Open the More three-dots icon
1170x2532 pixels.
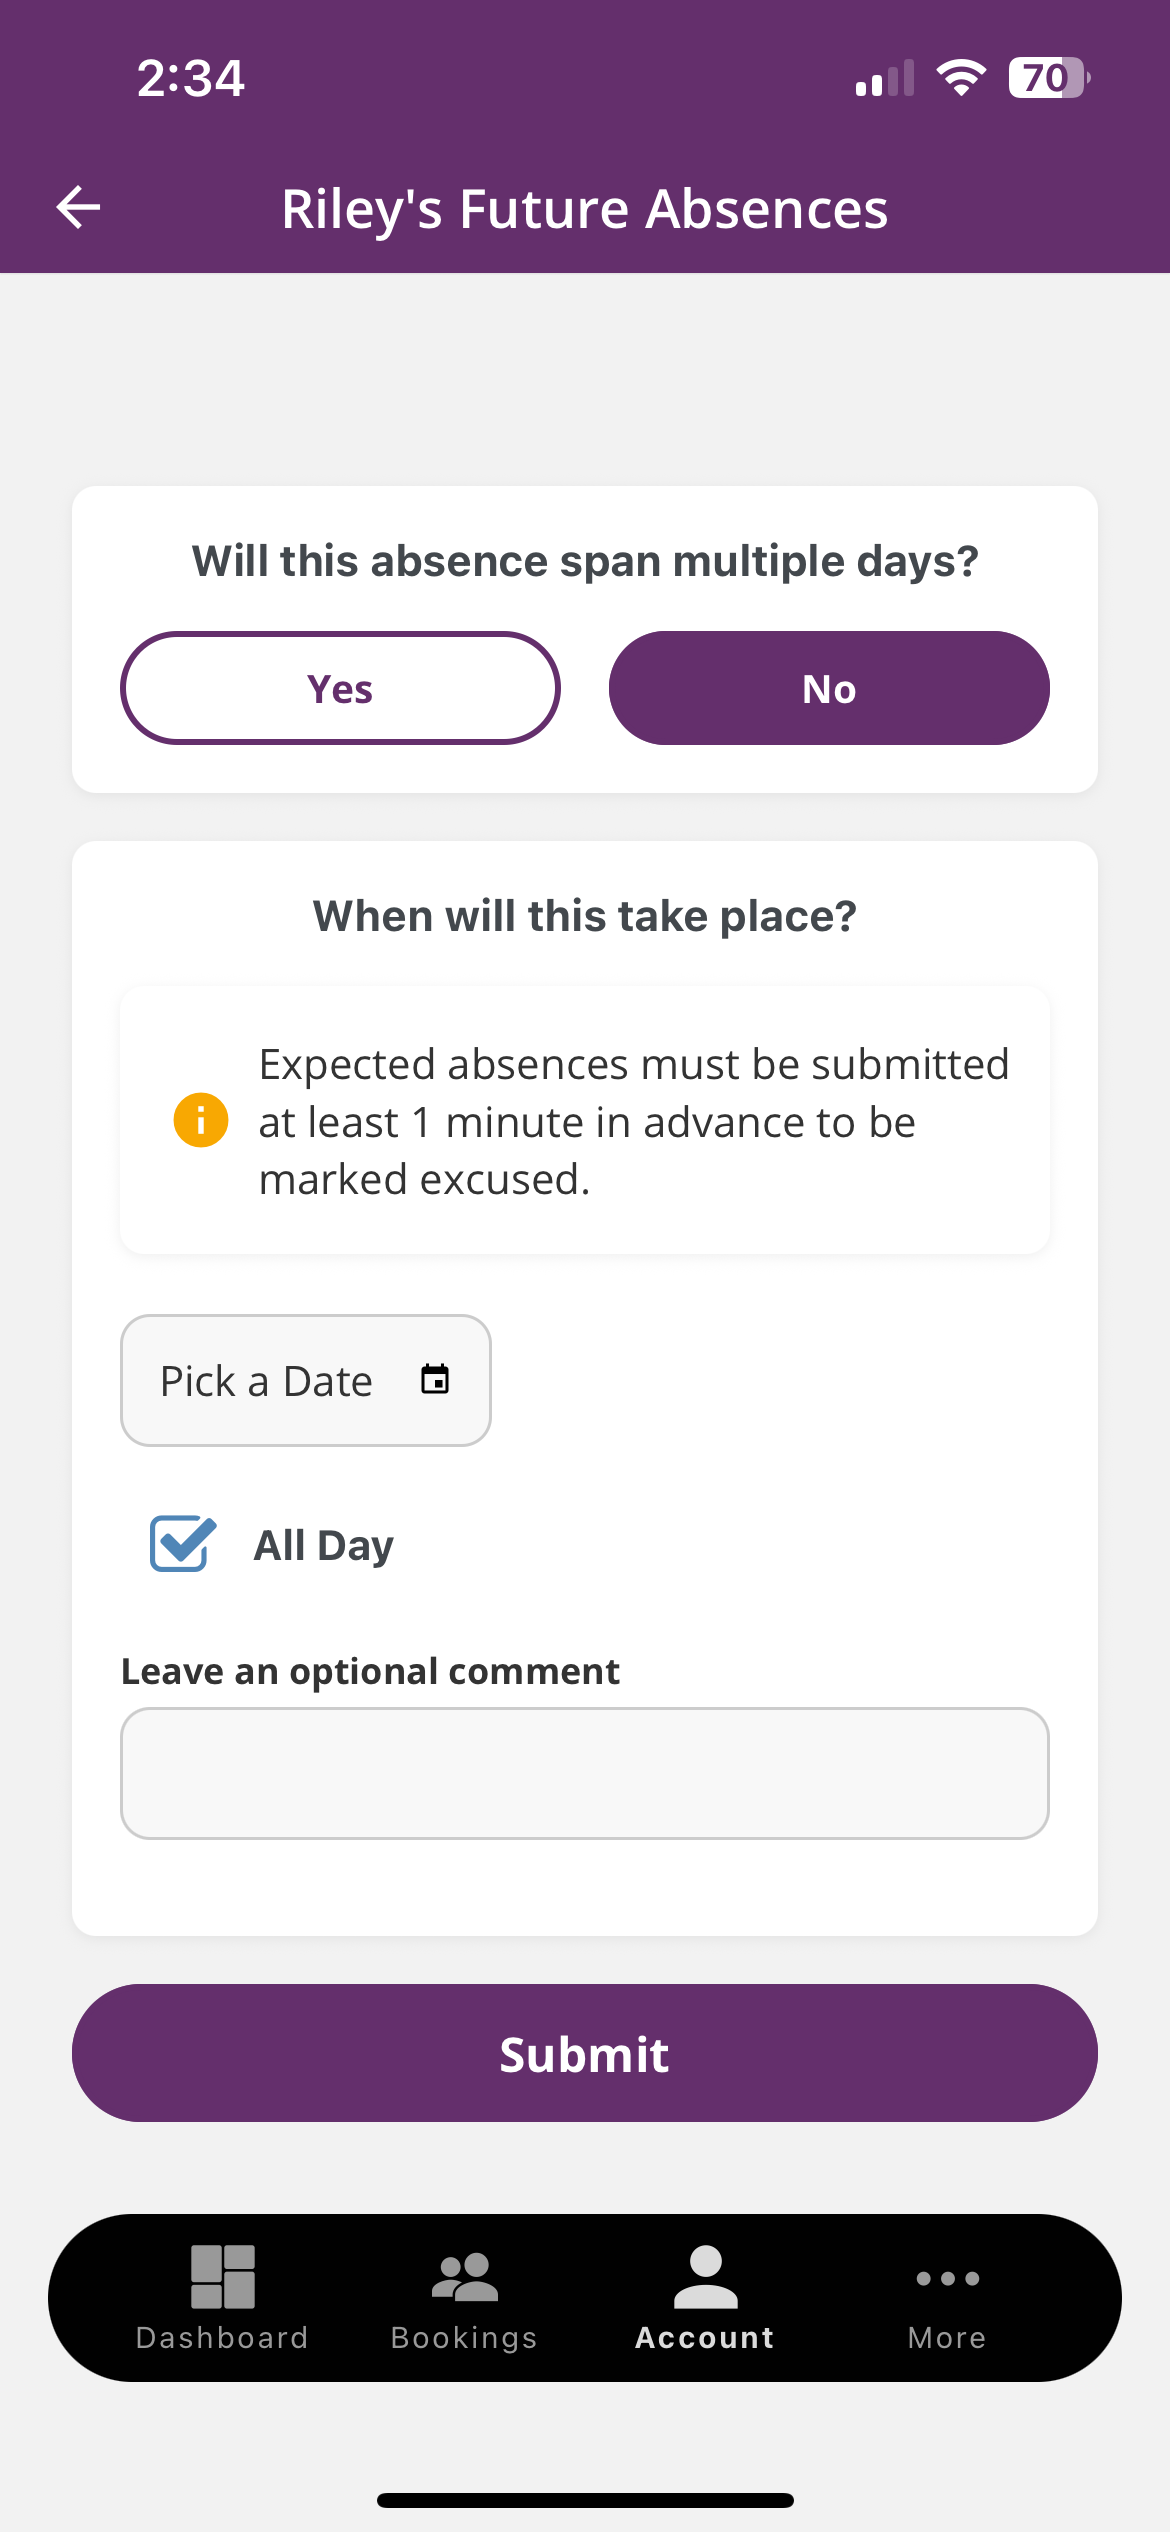click(x=947, y=2278)
